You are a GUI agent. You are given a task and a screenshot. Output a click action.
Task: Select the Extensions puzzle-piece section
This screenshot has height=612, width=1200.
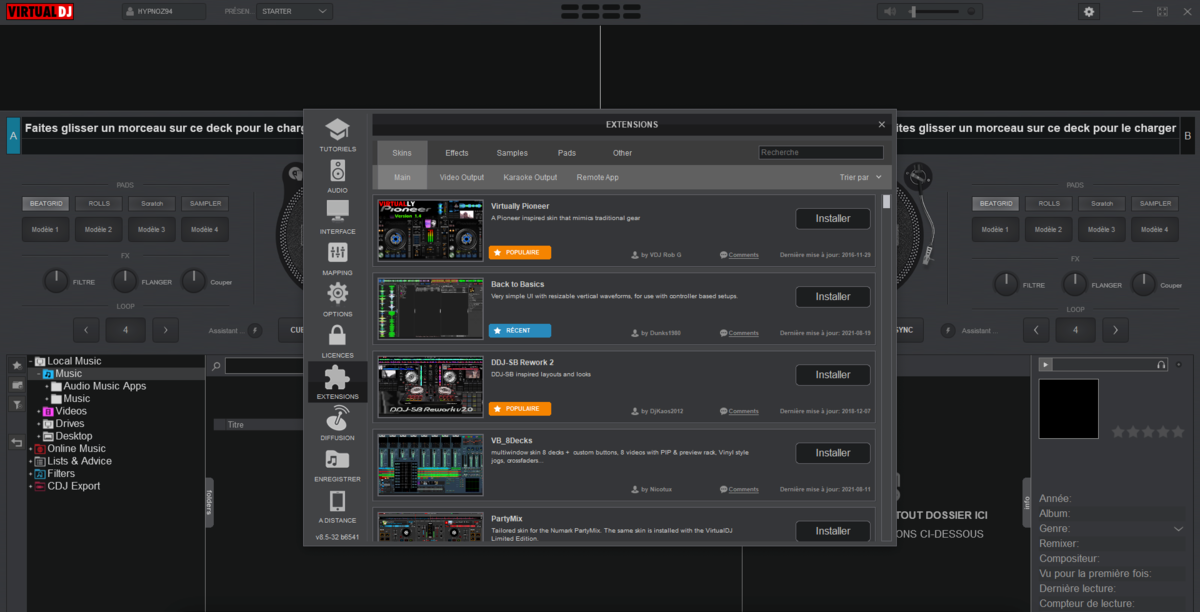(337, 382)
